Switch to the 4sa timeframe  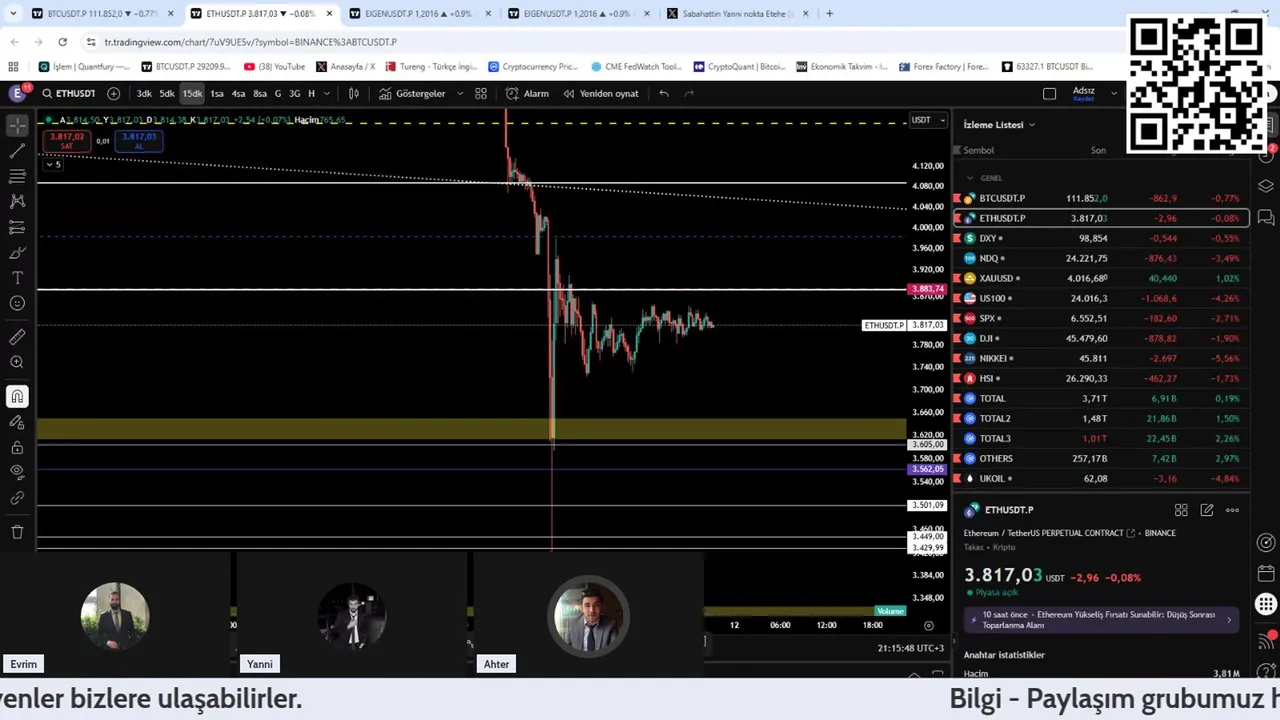coord(238,93)
